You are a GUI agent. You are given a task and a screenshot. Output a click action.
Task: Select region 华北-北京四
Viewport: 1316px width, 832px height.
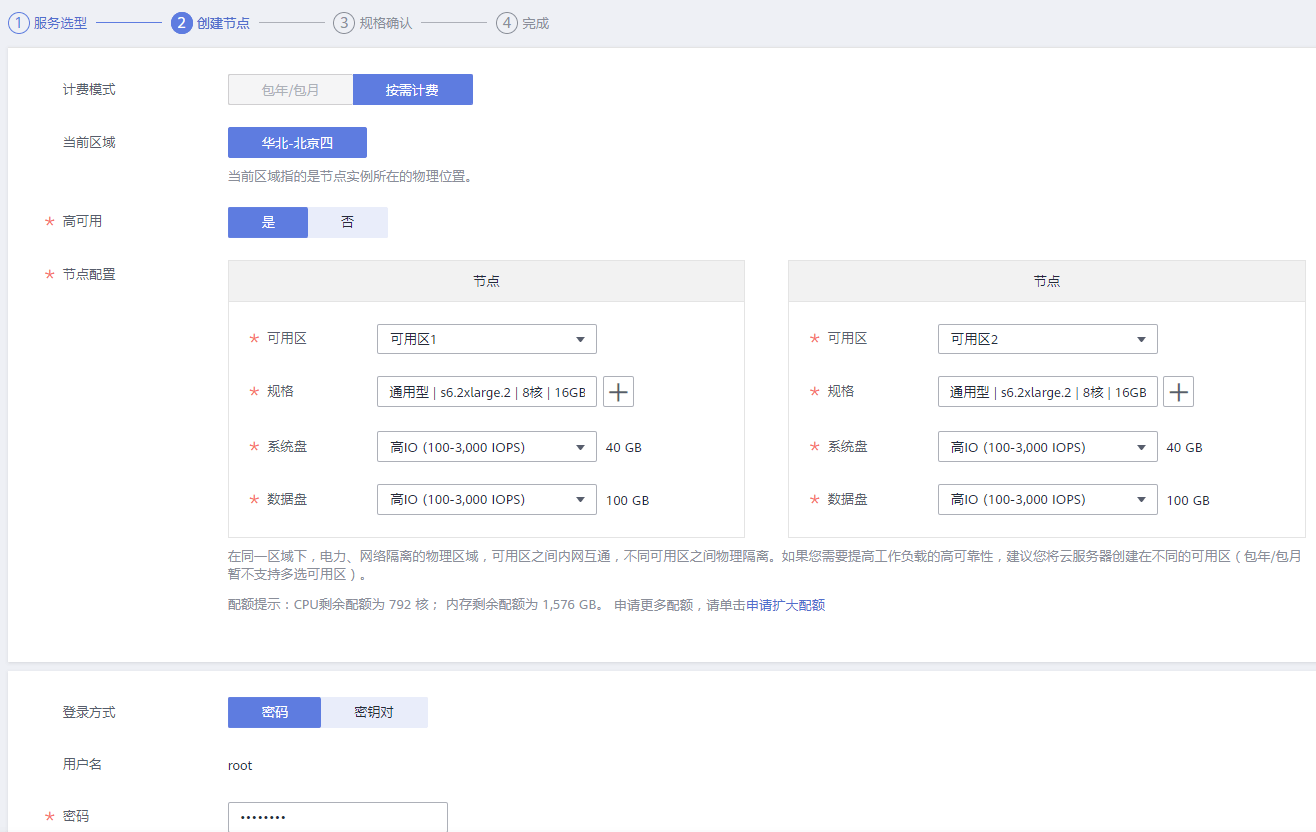pos(298,143)
